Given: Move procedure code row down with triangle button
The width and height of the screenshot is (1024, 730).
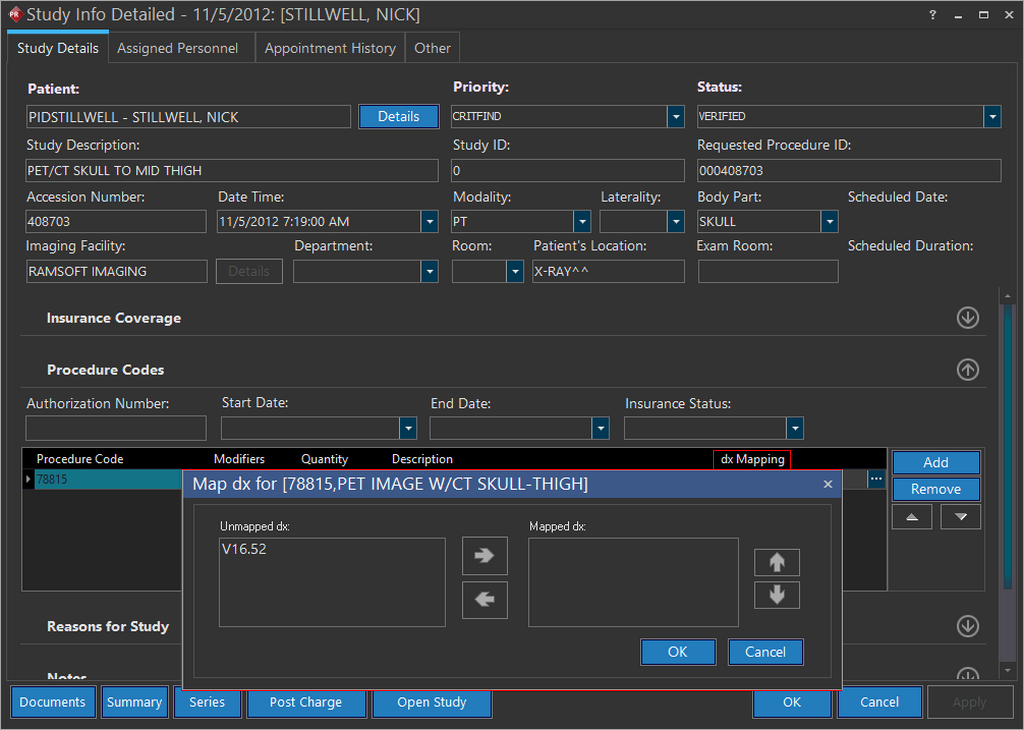Looking at the screenshot, I should click(960, 517).
